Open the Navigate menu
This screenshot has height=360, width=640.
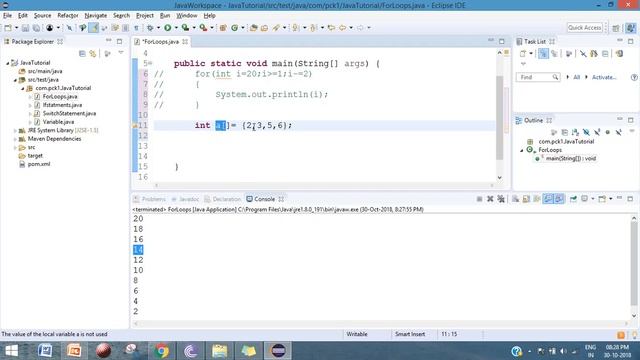point(96,16)
